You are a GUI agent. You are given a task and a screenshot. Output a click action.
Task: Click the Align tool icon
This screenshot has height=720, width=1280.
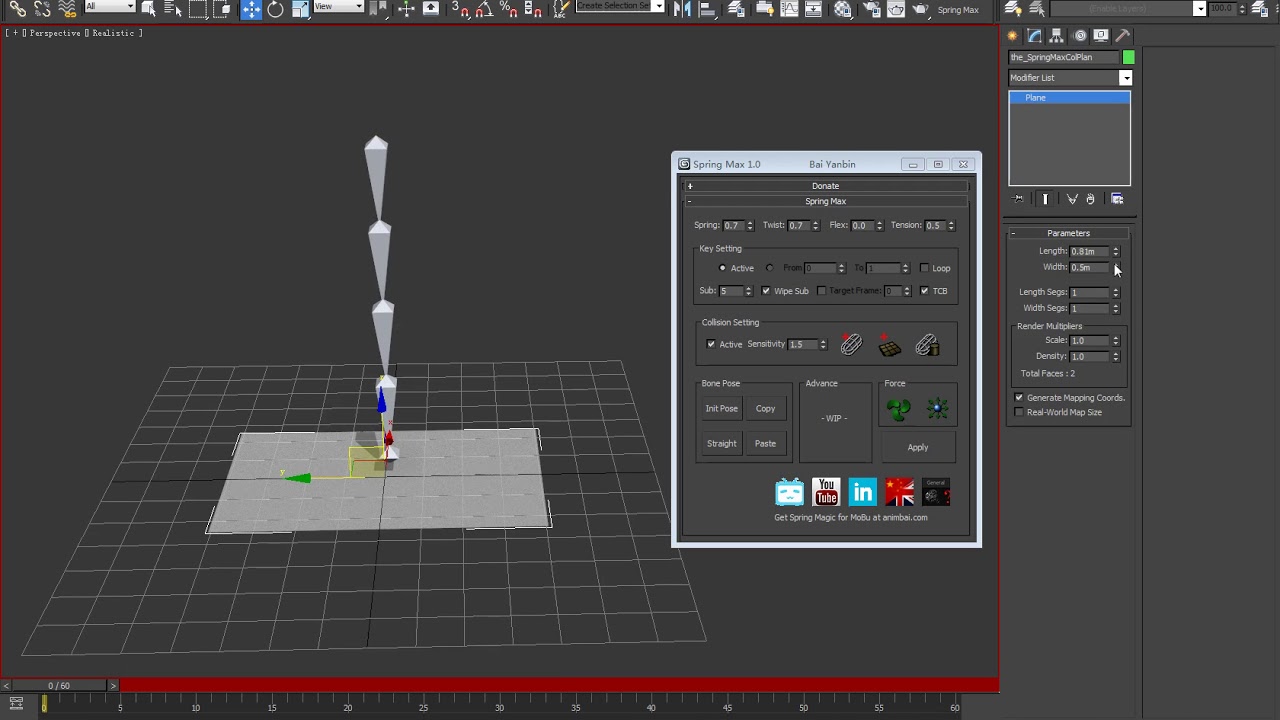tap(706, 8)
